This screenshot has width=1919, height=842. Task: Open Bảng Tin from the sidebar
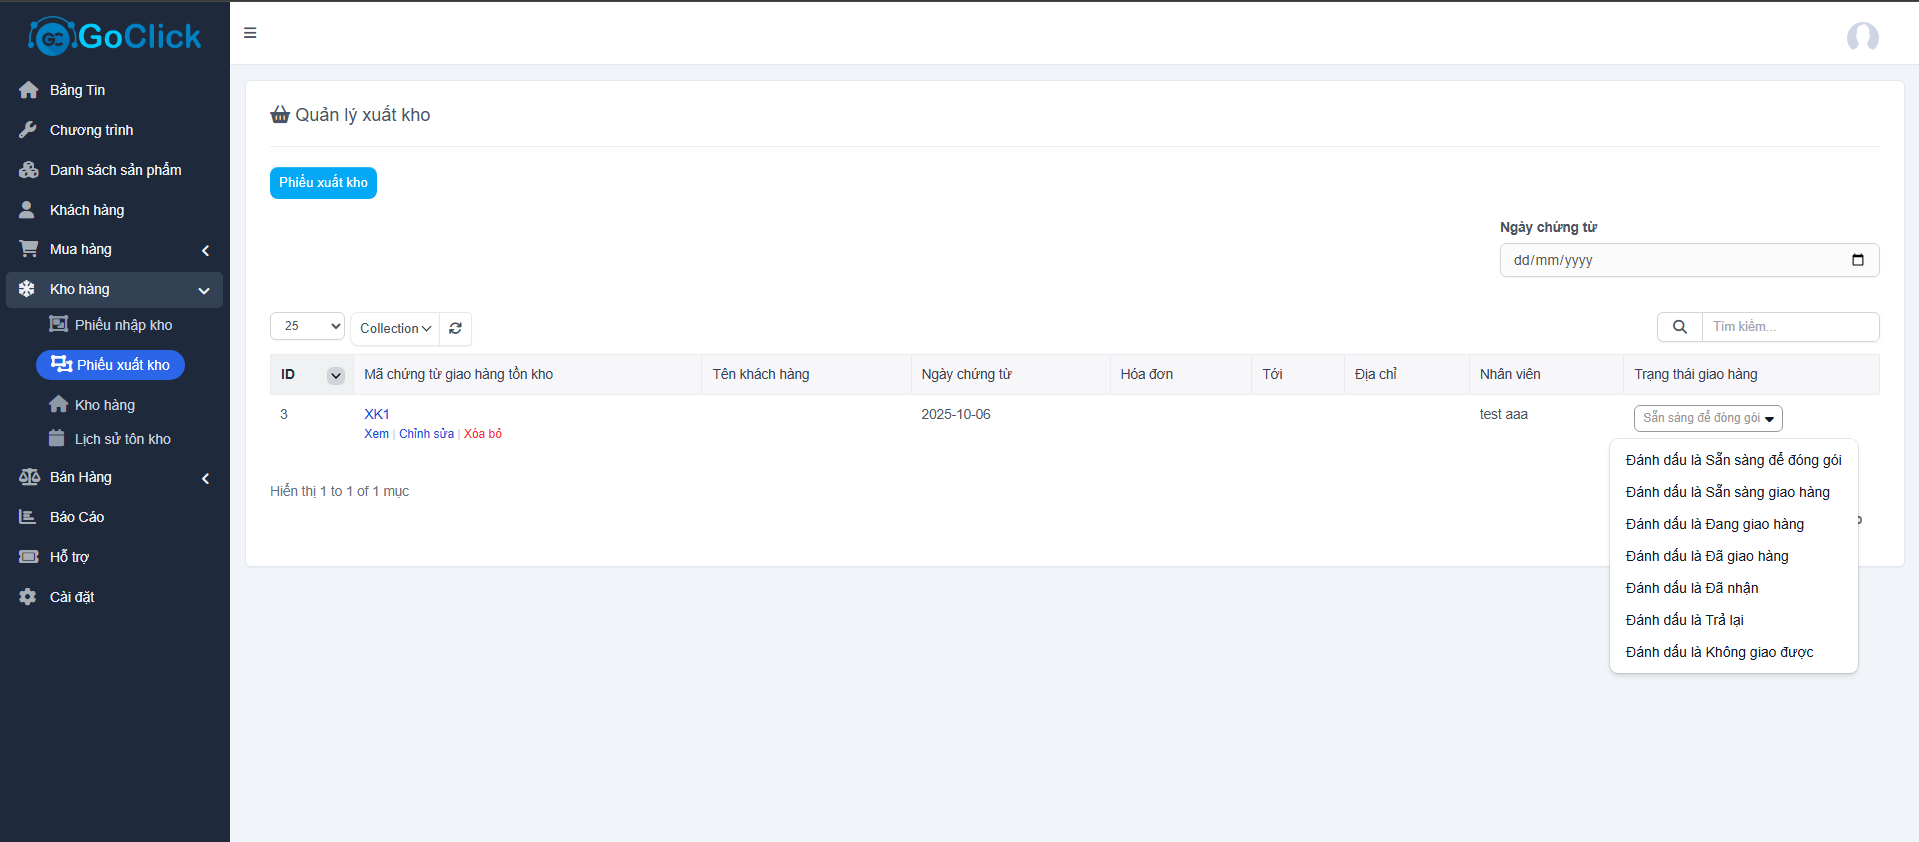pyautogui.click(x=77, y=90)
